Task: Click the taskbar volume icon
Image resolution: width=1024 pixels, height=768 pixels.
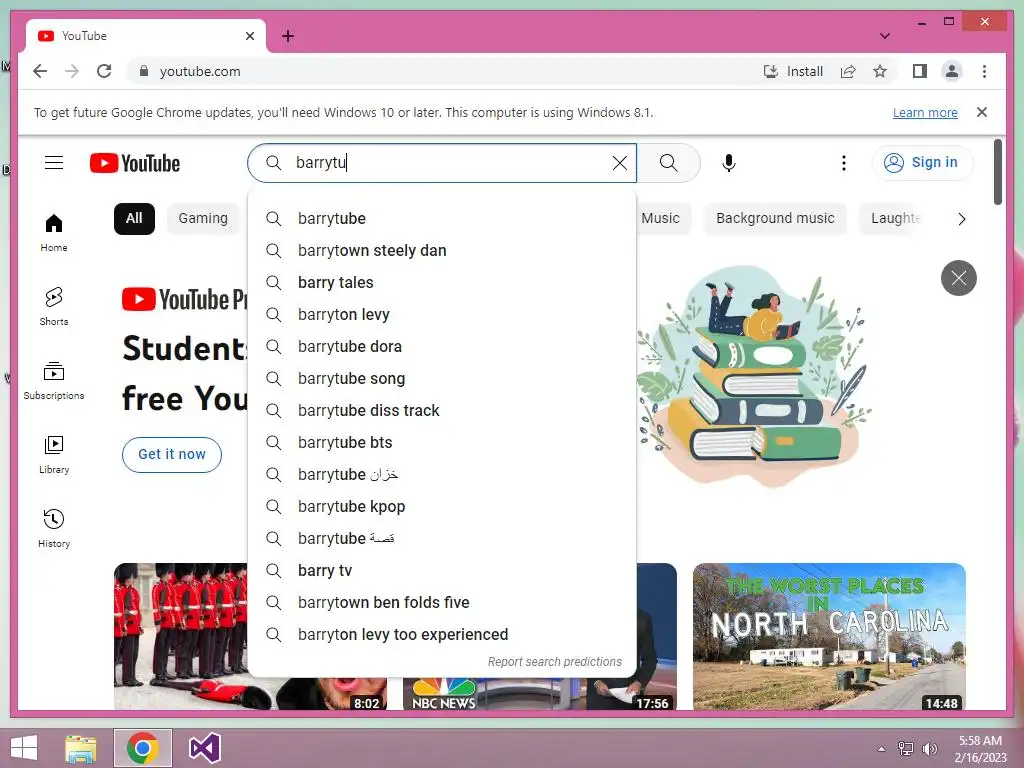Action: coord(930,748)
